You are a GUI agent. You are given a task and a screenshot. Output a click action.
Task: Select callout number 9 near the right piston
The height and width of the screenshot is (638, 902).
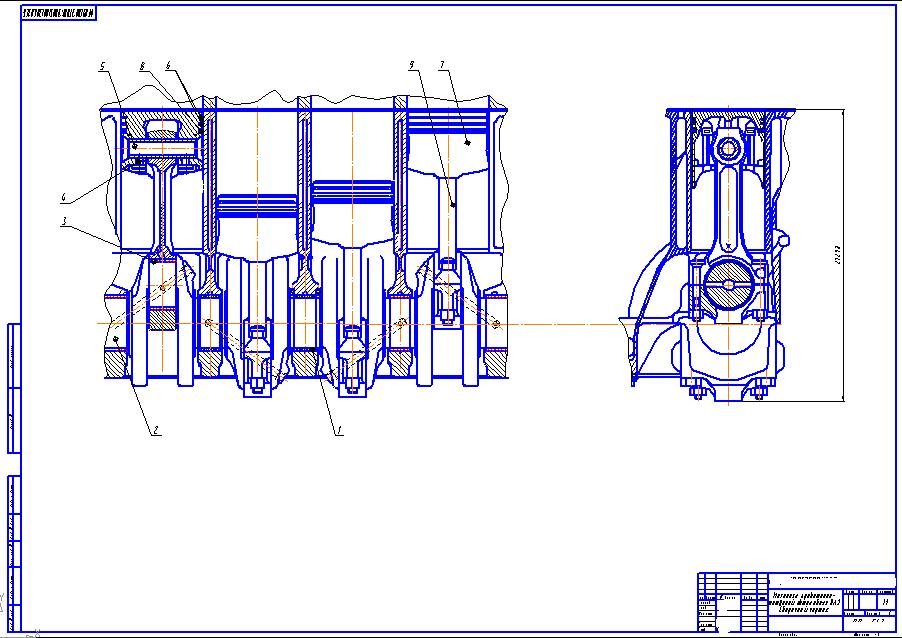[411, 67]
